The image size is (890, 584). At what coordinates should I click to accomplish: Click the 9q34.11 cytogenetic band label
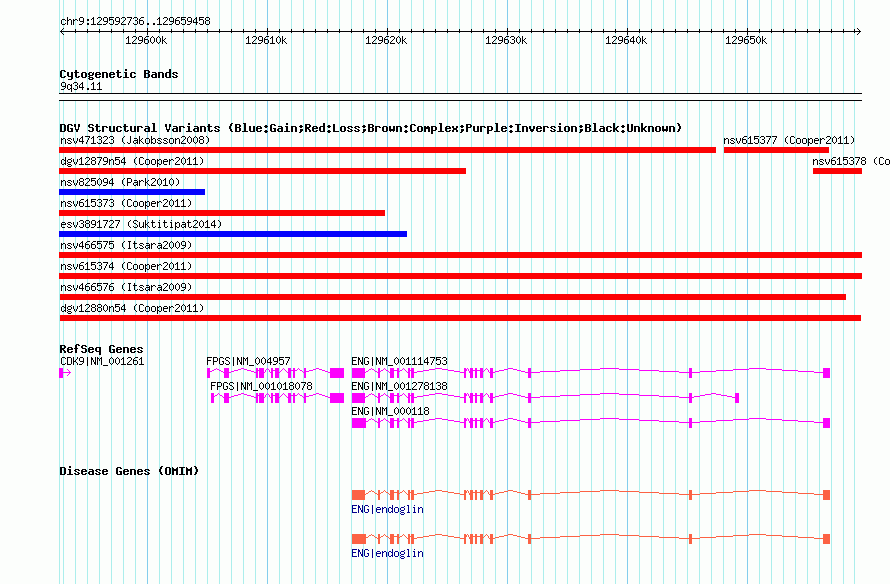(81, 86)
